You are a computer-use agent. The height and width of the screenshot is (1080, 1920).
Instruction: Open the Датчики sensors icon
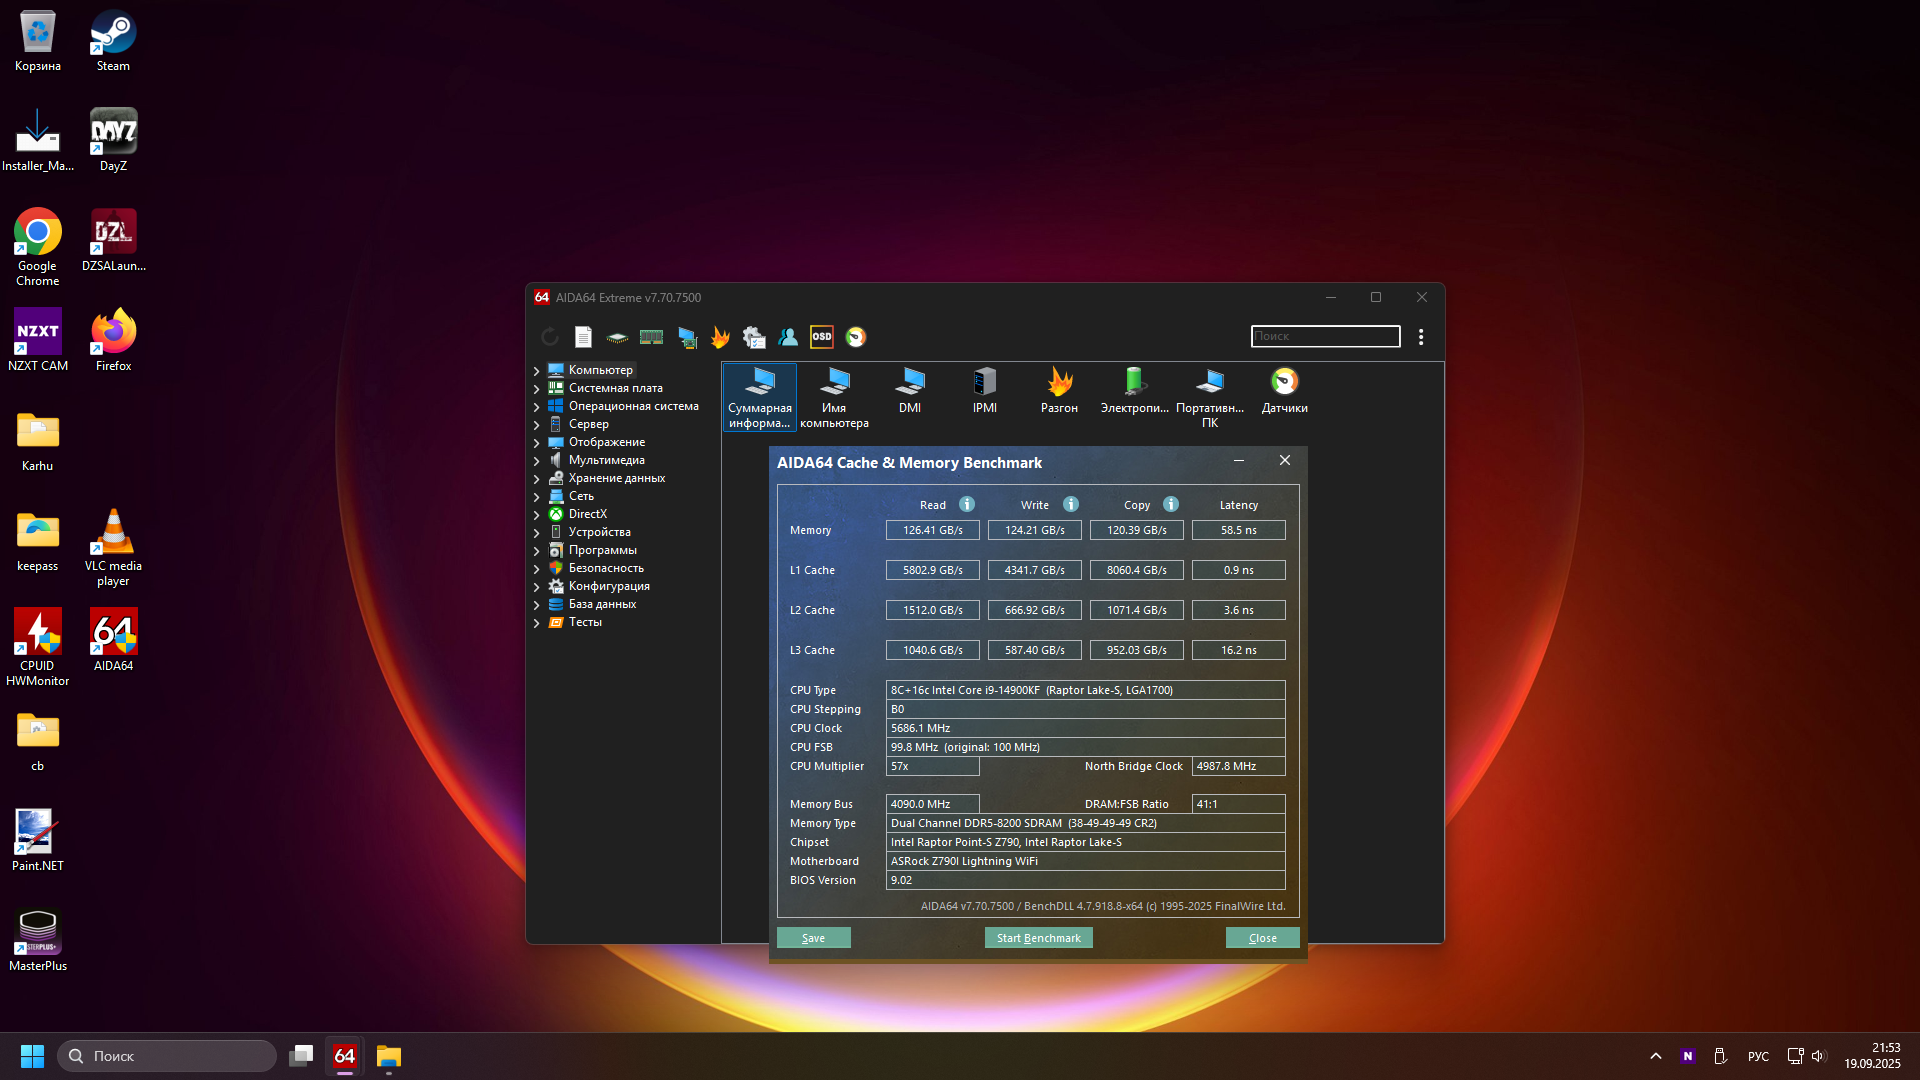[x=1284, y=390]
